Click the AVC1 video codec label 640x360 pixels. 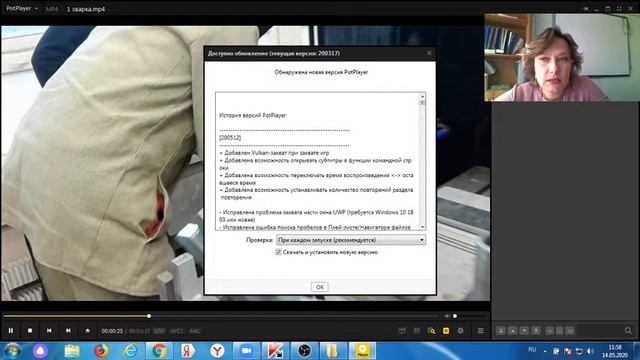point(177,331)
